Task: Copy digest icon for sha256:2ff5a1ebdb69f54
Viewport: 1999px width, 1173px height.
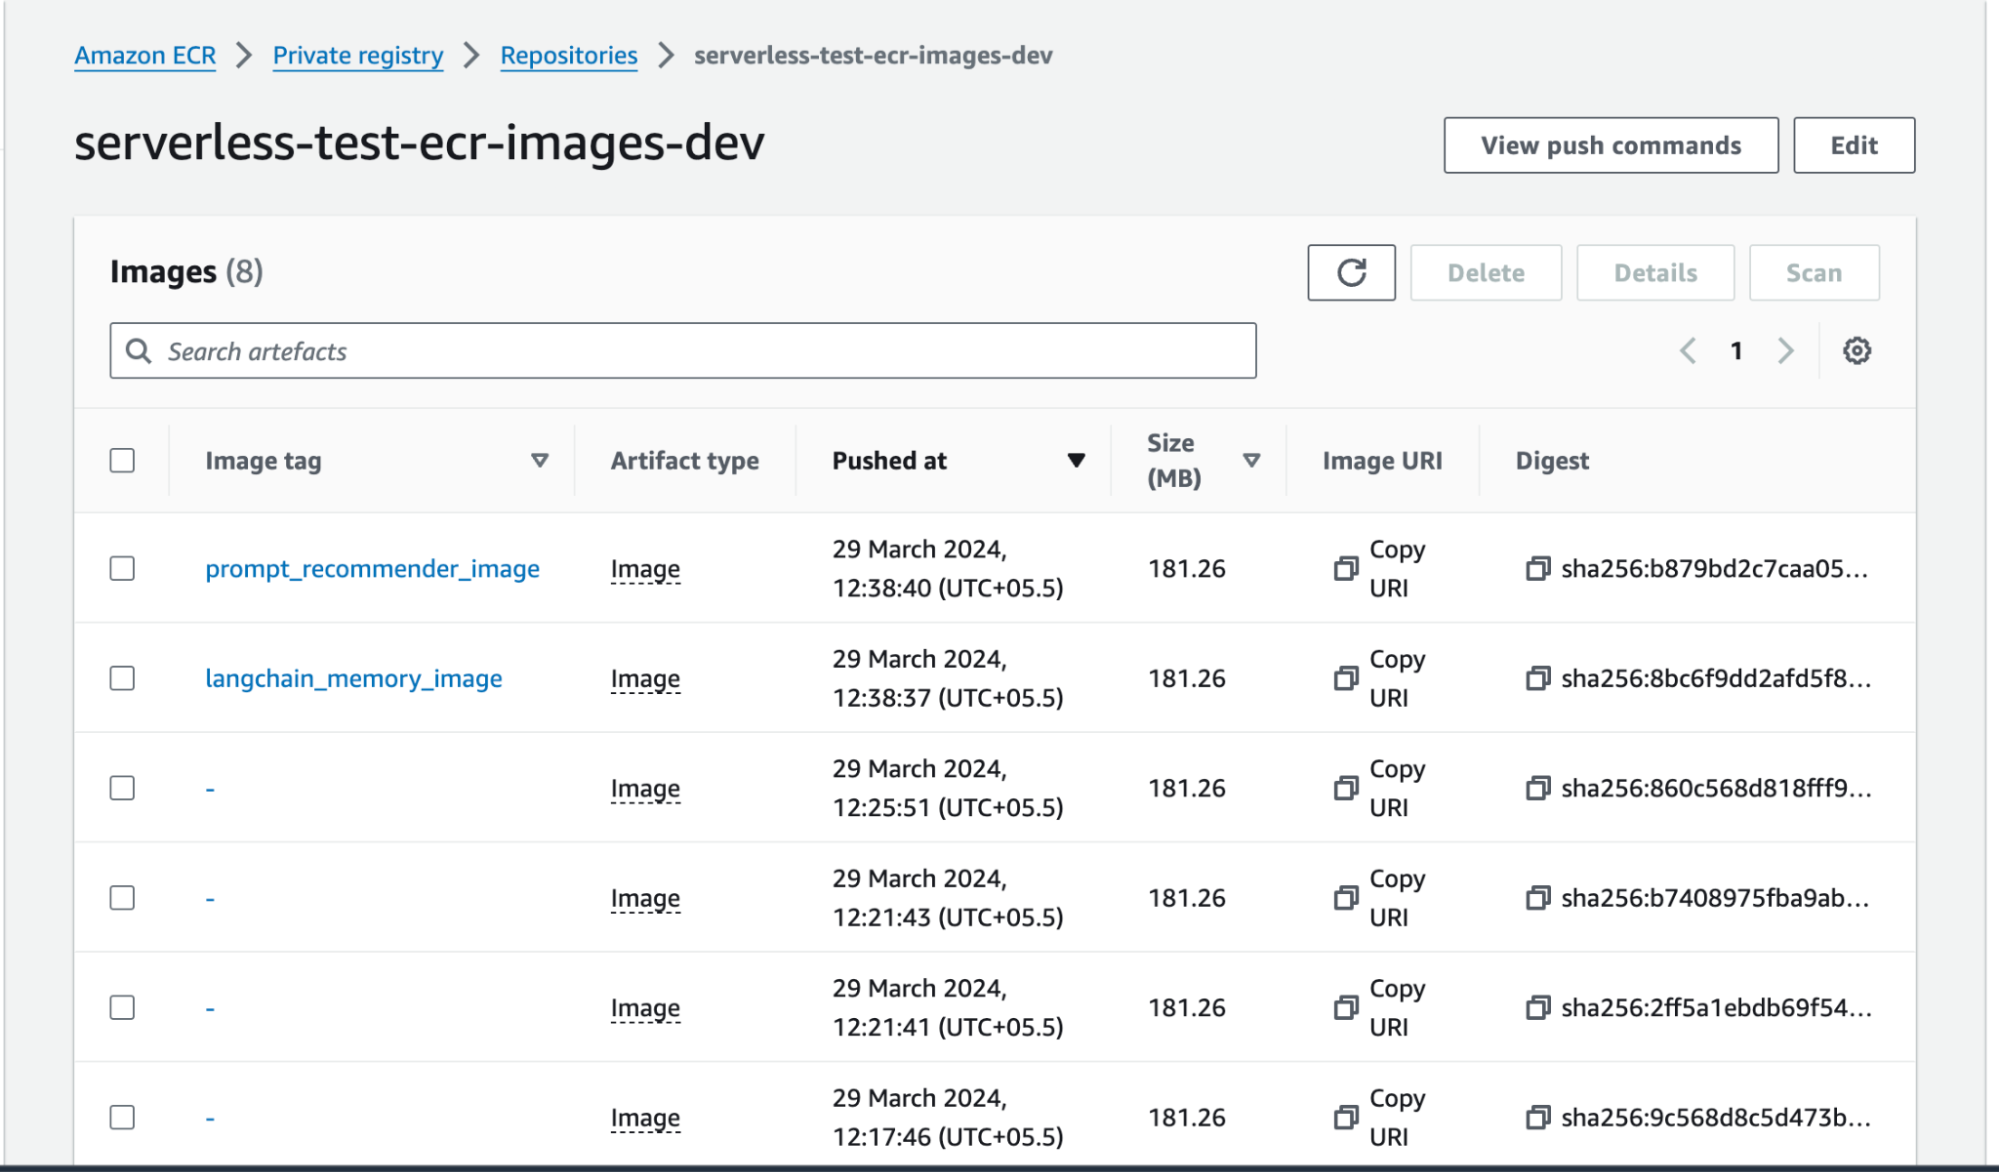Action: (1537, 1008)
